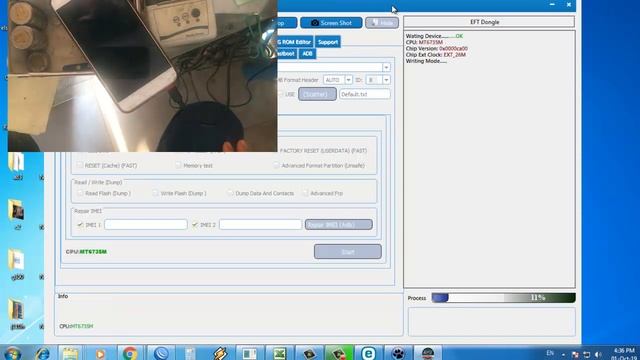The image size is (640, 360).
Task: Open Windows Media Player from taskbar
Action: [x=100, y=353]
